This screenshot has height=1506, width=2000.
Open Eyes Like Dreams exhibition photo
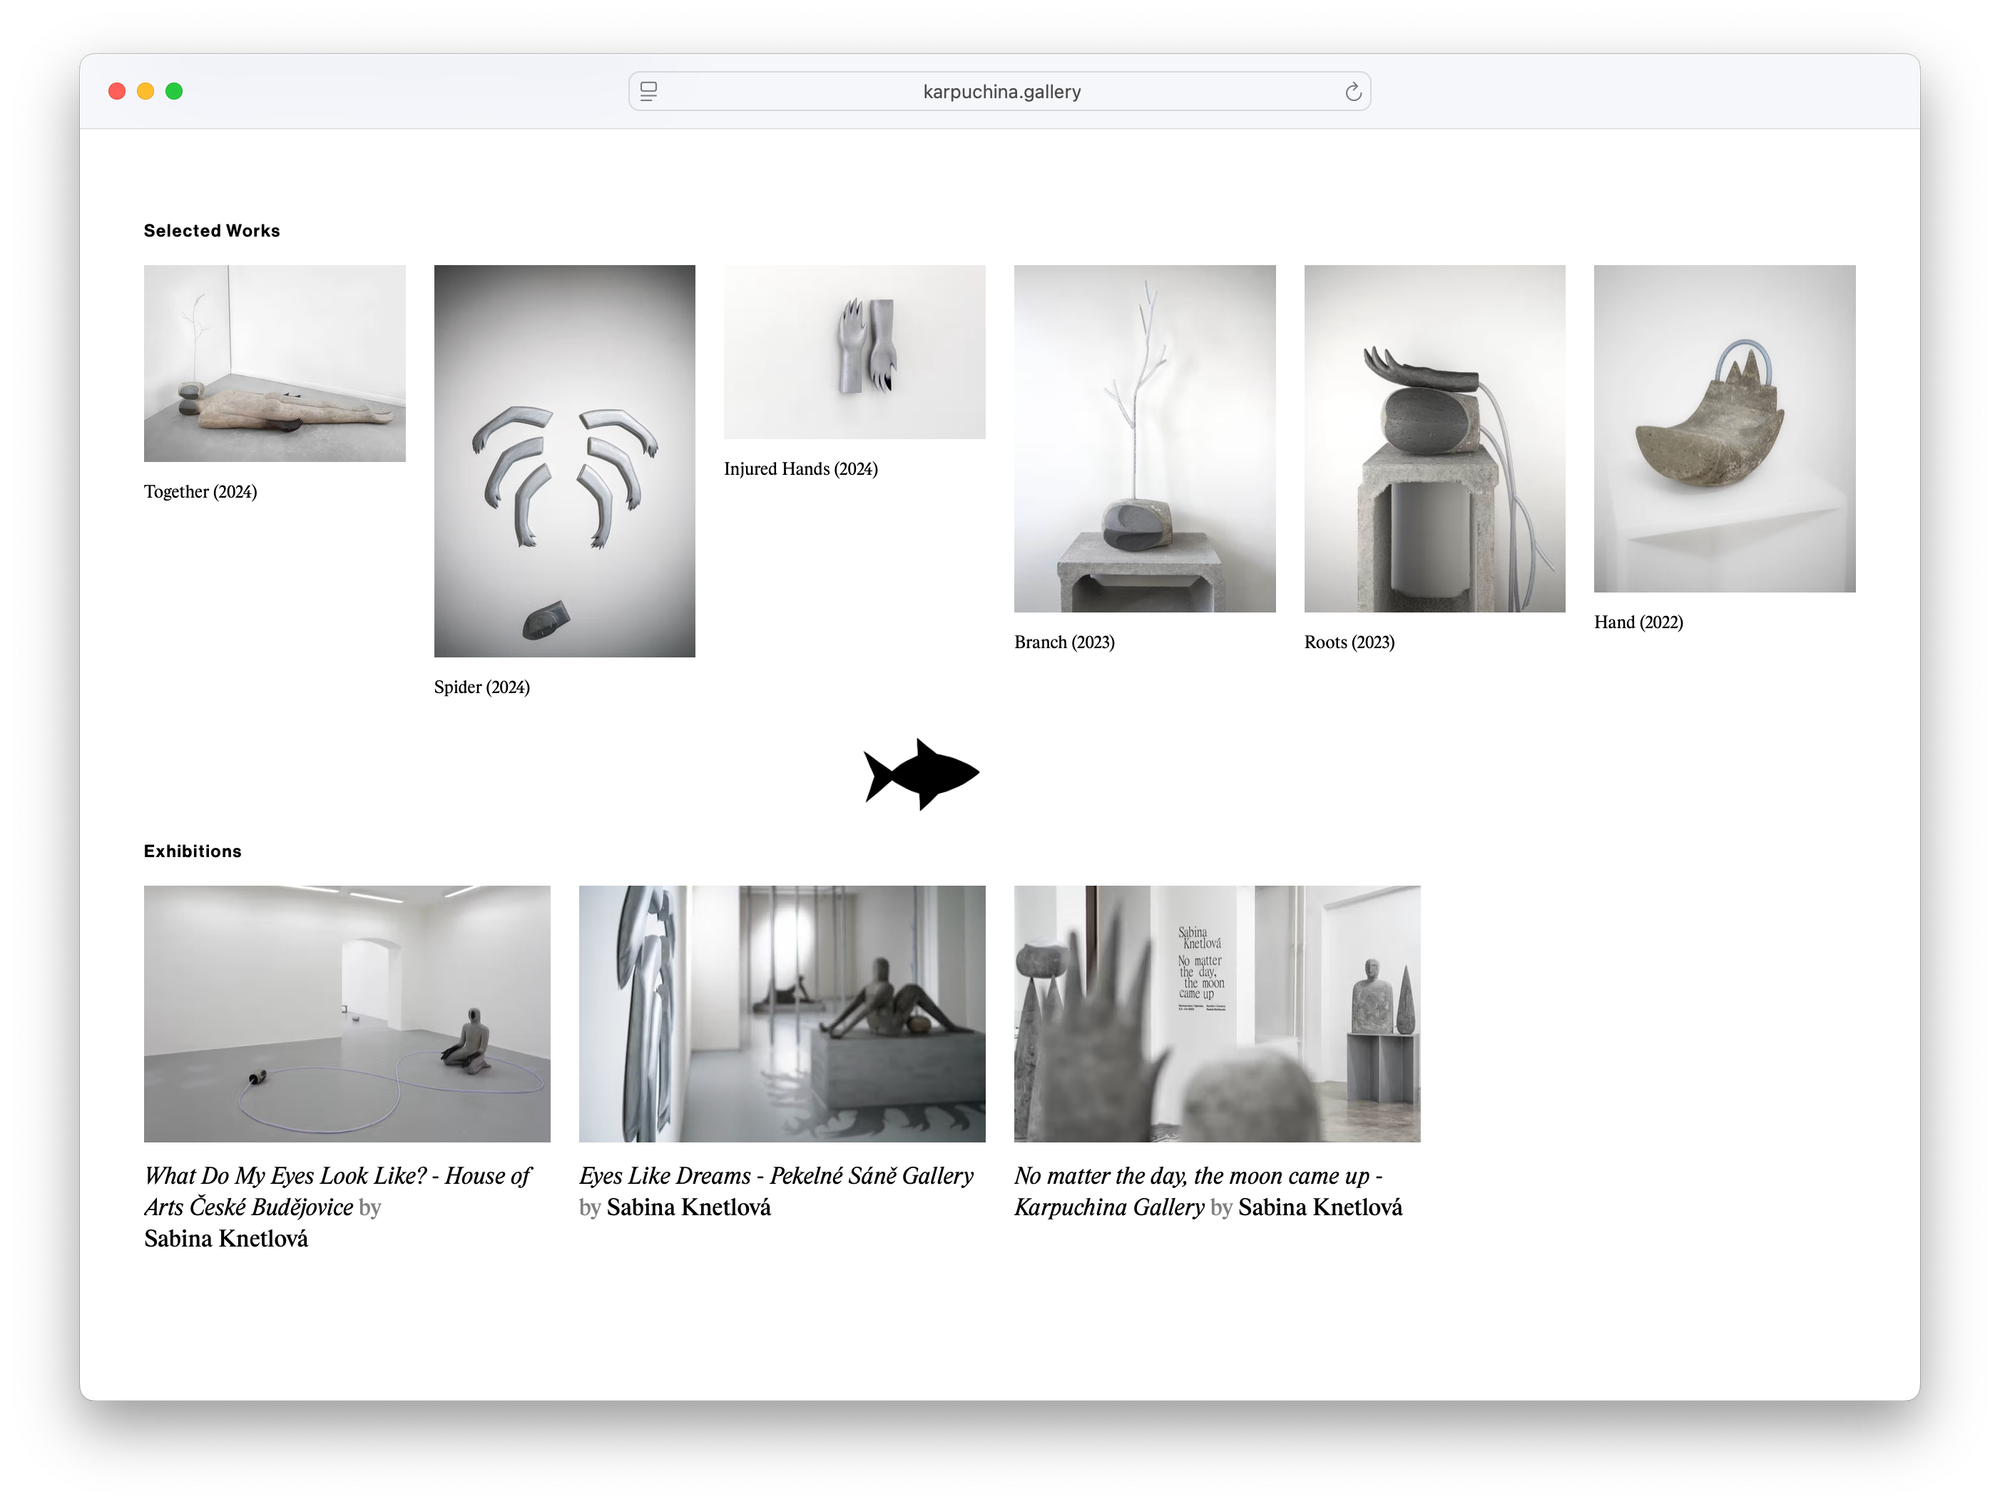coord(782,1013)
